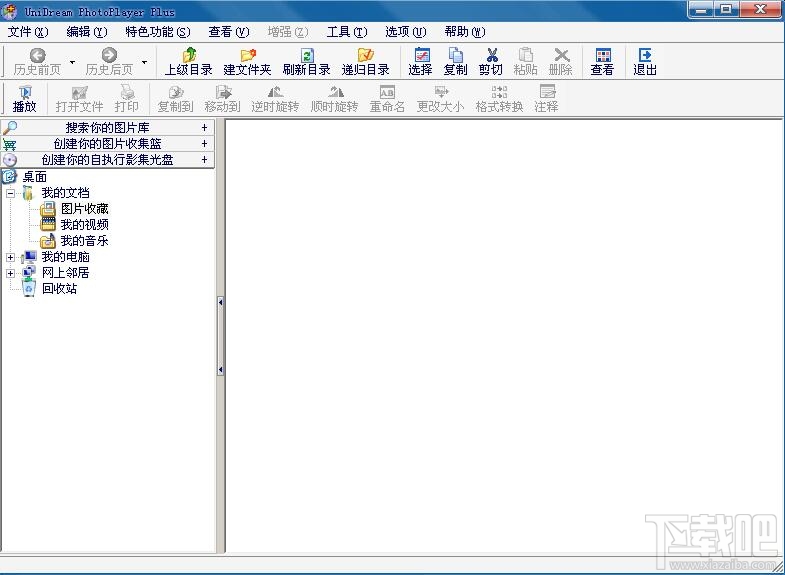Click the 搜索你的图片库 panel header
The height and width of the screenshot is (575, 785).
coord(108,128)
